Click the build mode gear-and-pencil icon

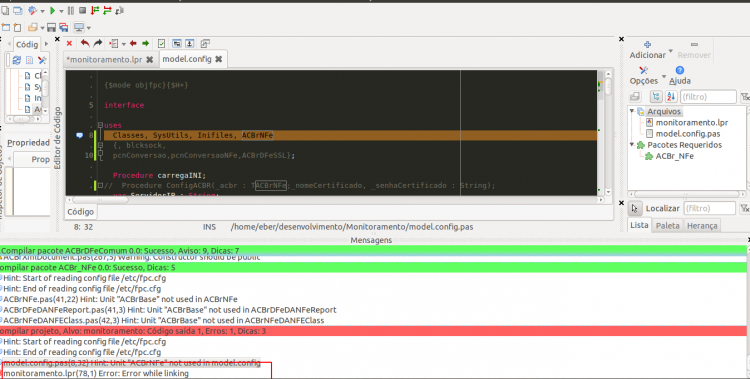(33, 10)
